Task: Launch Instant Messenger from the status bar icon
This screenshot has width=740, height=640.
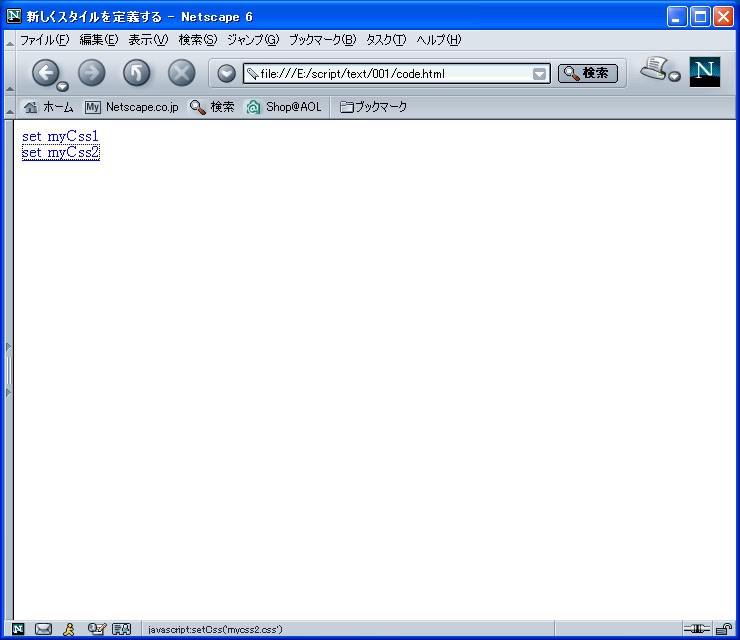Action: pos(69,629)
